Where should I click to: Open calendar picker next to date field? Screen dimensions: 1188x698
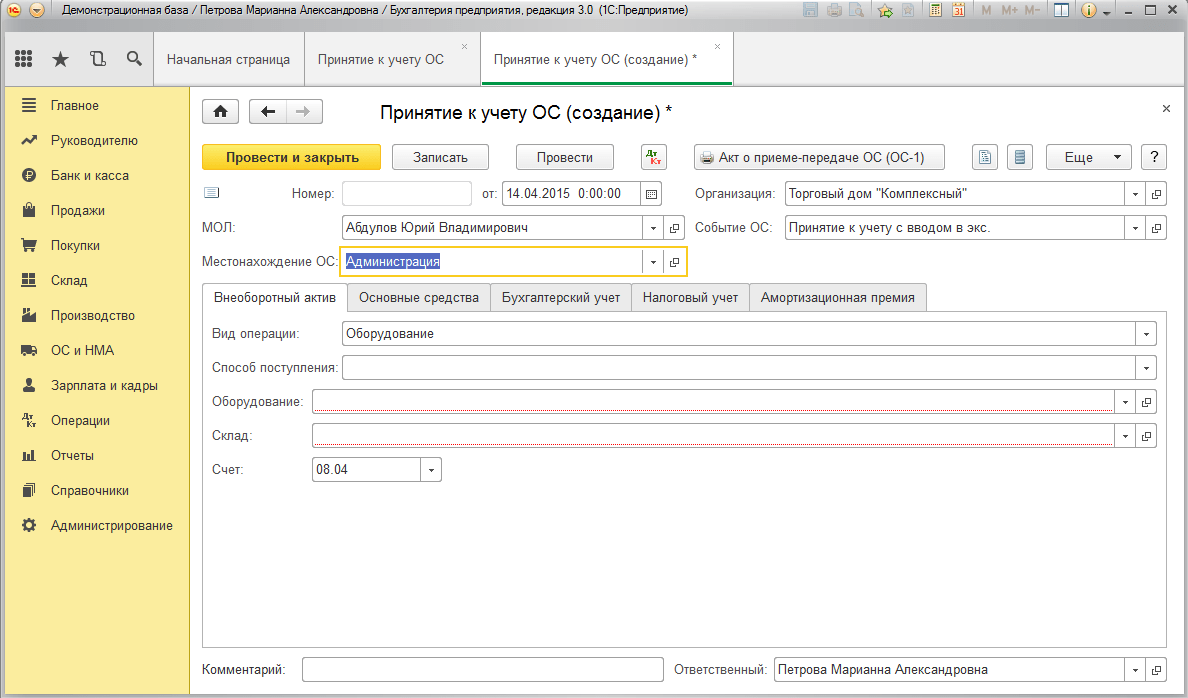651,194
